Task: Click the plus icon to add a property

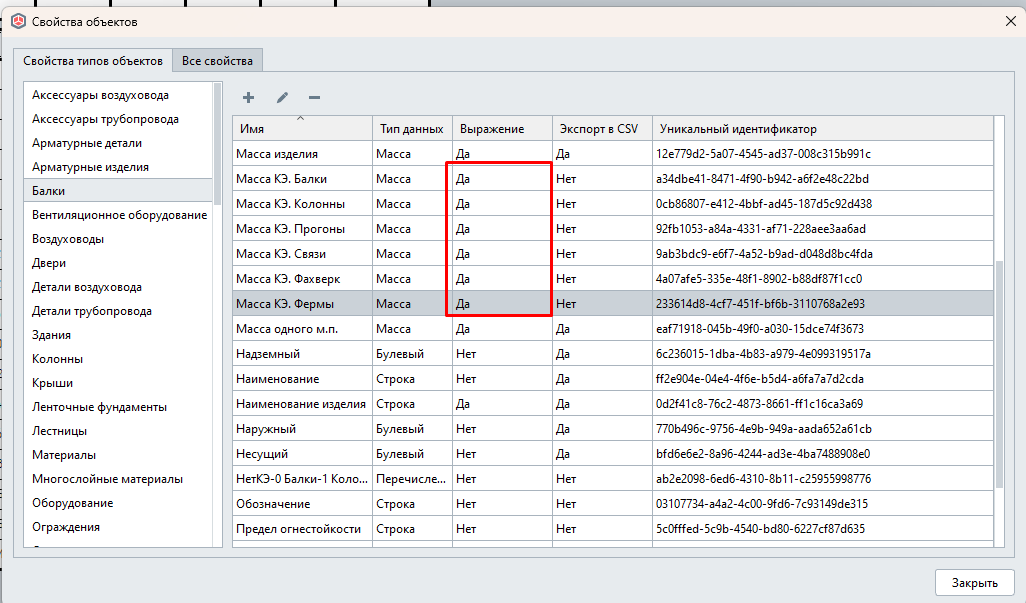Action: pos(248,97)
